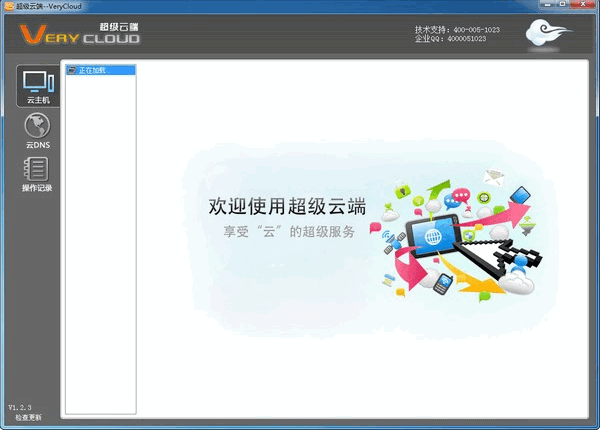Click the 检查更新 check update link
Image resolution: width=600 pixels, height=431 pixels.
tap(28, 417)
